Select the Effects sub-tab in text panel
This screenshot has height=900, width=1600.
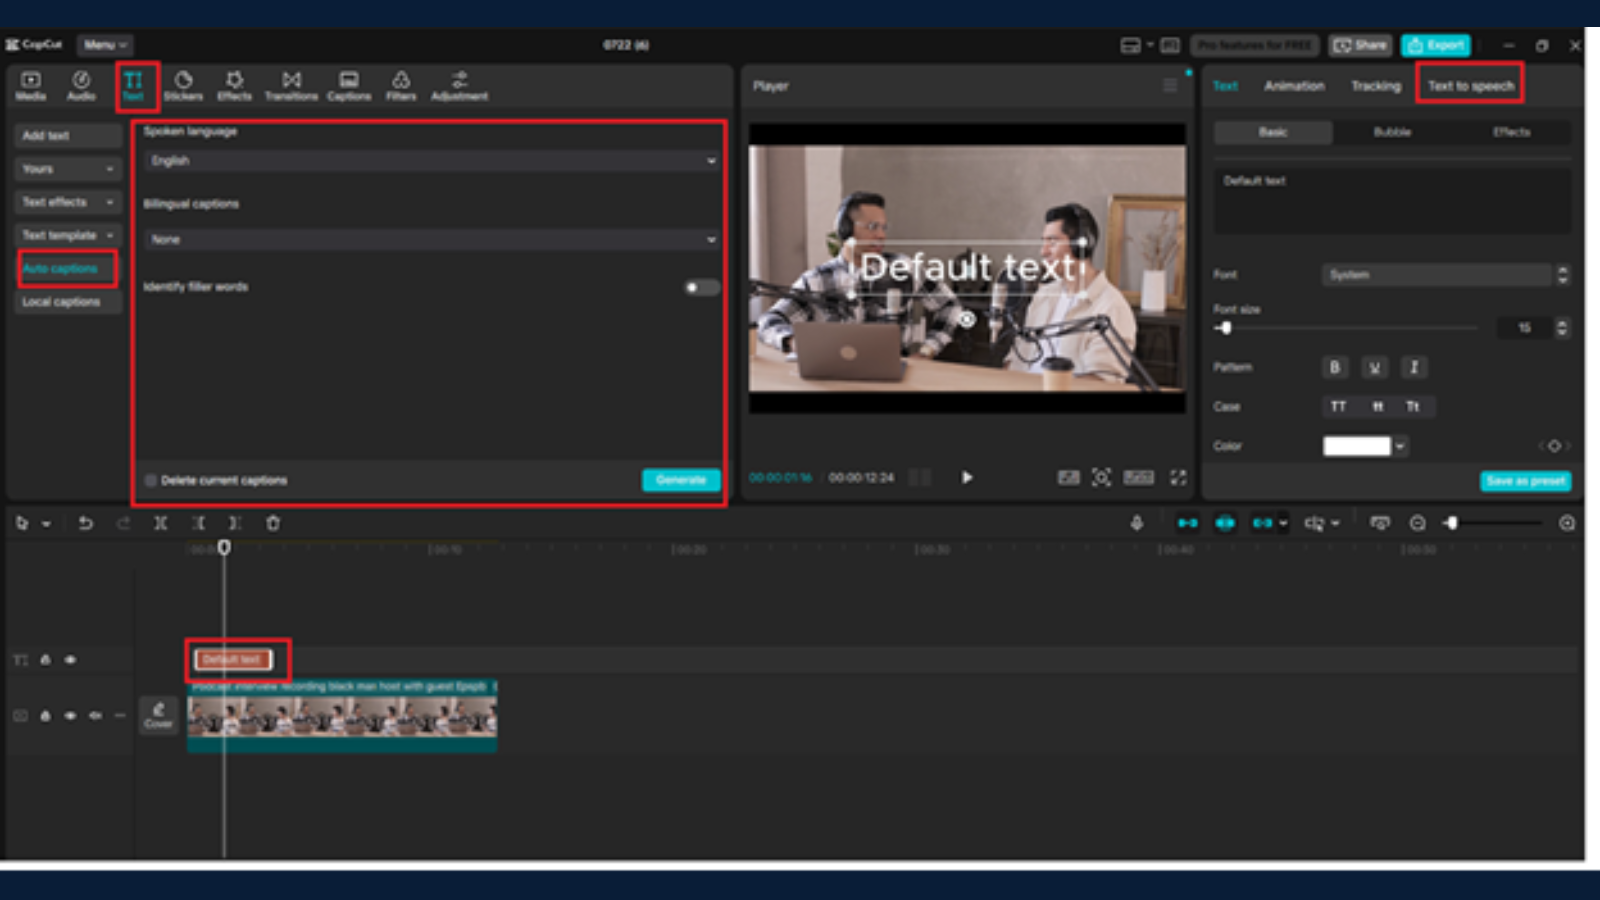click(x=1511, y=132)
